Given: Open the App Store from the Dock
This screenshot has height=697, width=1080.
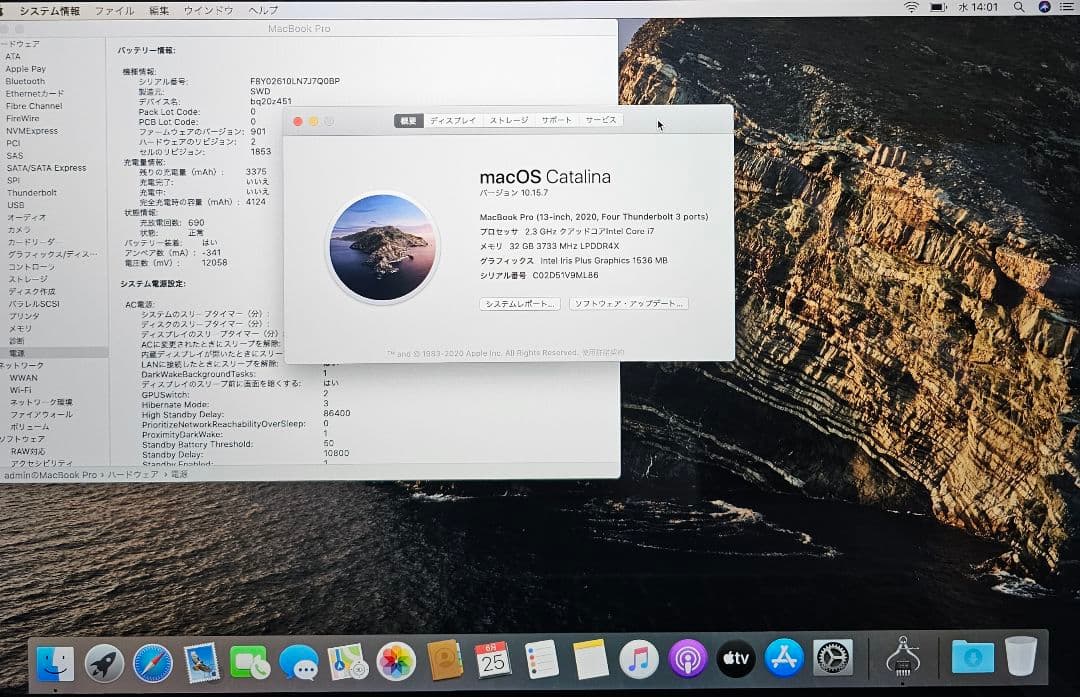Looking at the screenshot, I should click(x=783, y=658).
